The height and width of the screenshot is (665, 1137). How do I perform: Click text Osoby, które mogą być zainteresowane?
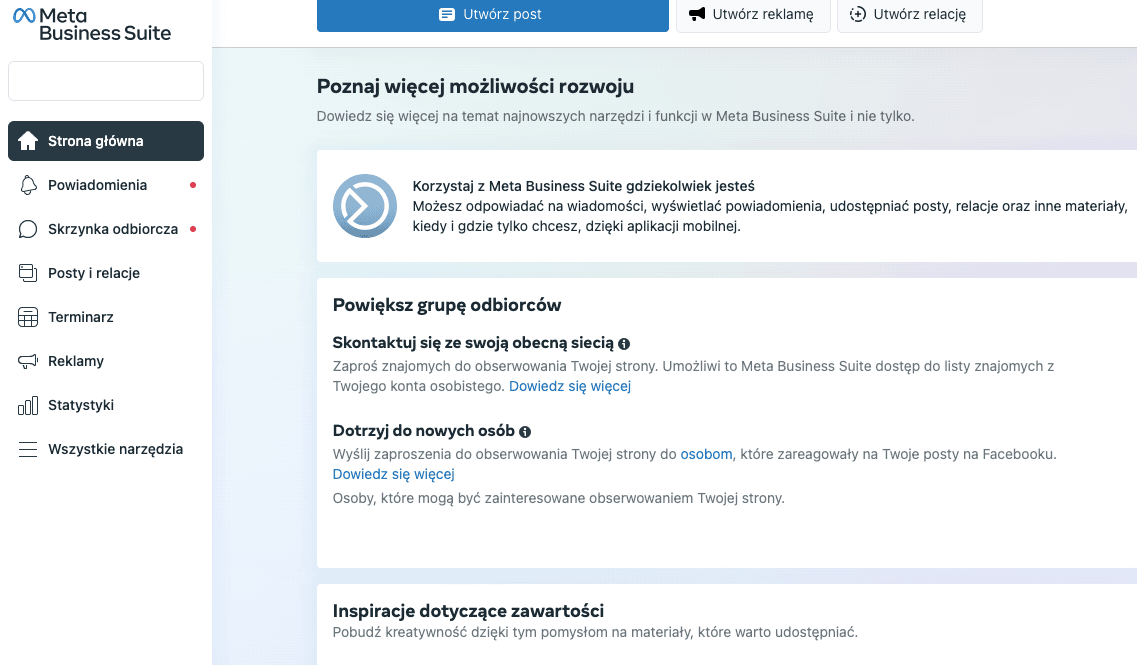[558, 498]
